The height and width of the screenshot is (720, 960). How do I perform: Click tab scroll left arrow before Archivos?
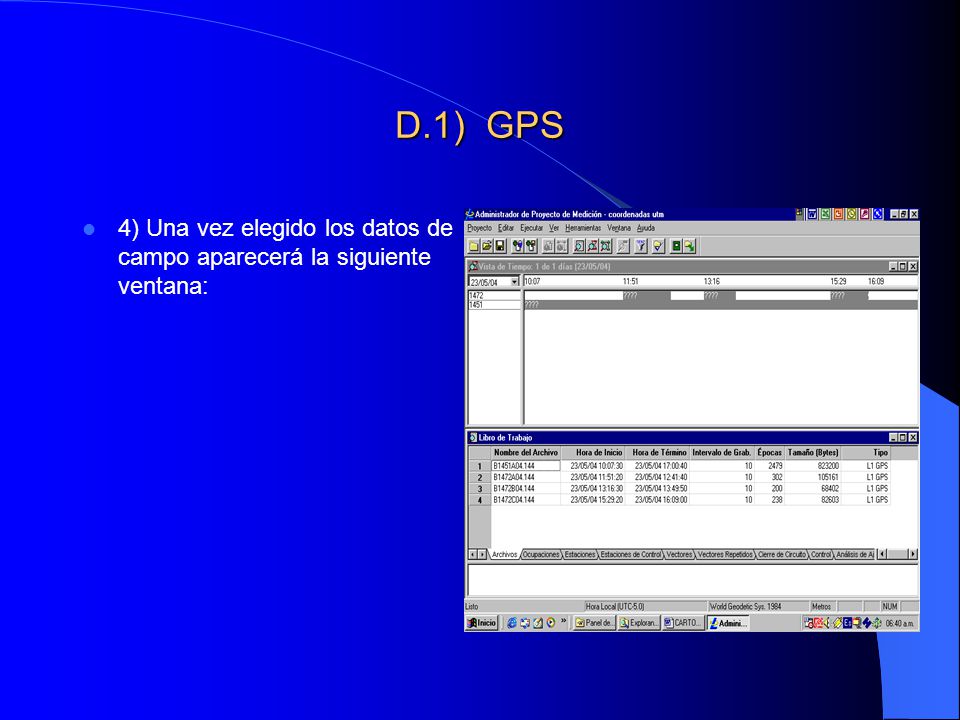pos(473,555)
